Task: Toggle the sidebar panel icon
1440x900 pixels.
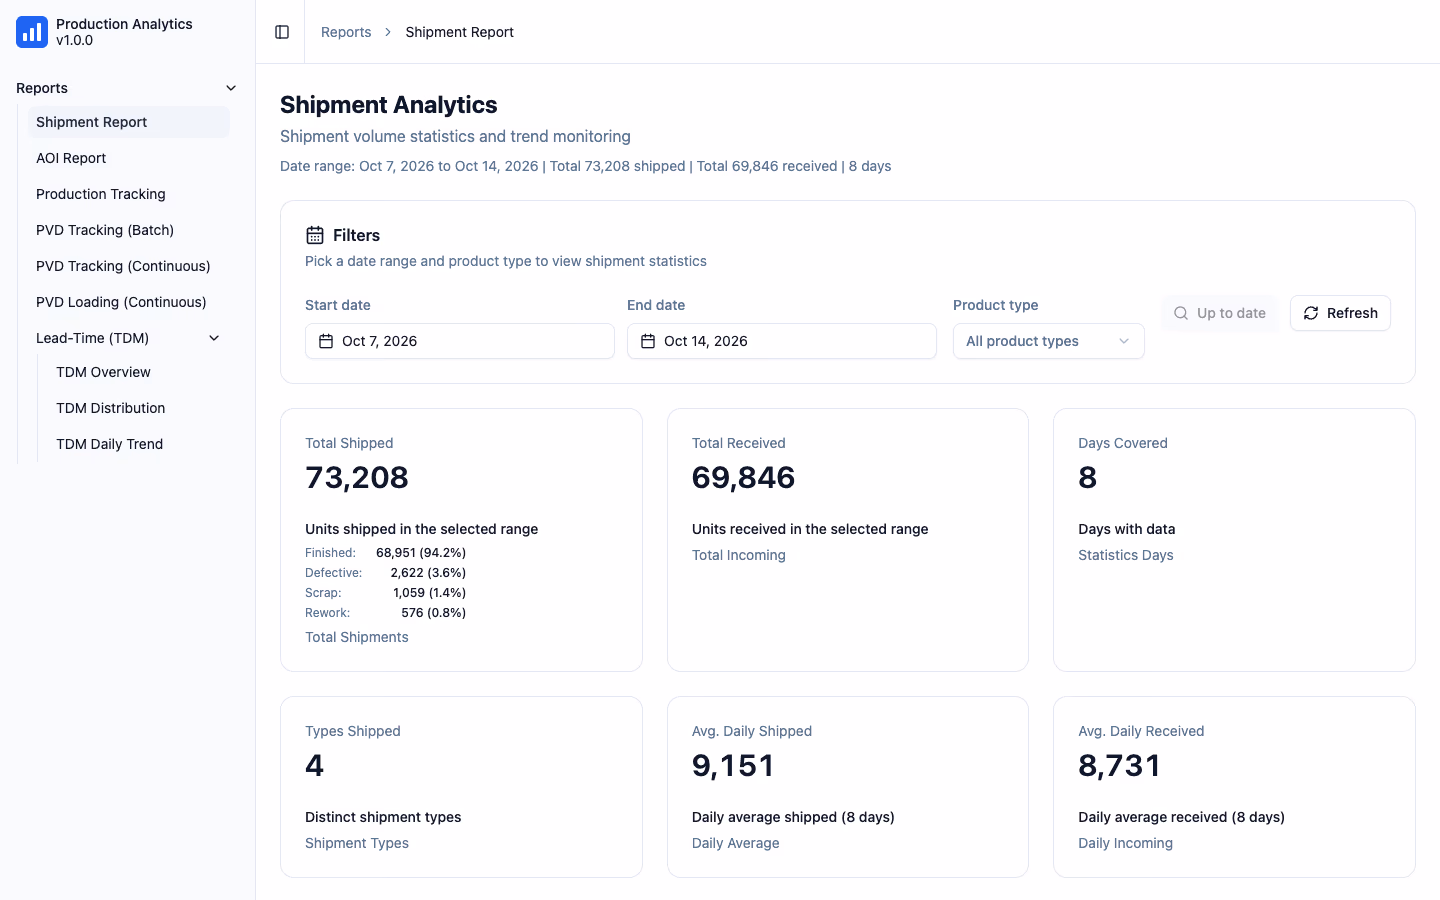Action: (x=282, y=32)
